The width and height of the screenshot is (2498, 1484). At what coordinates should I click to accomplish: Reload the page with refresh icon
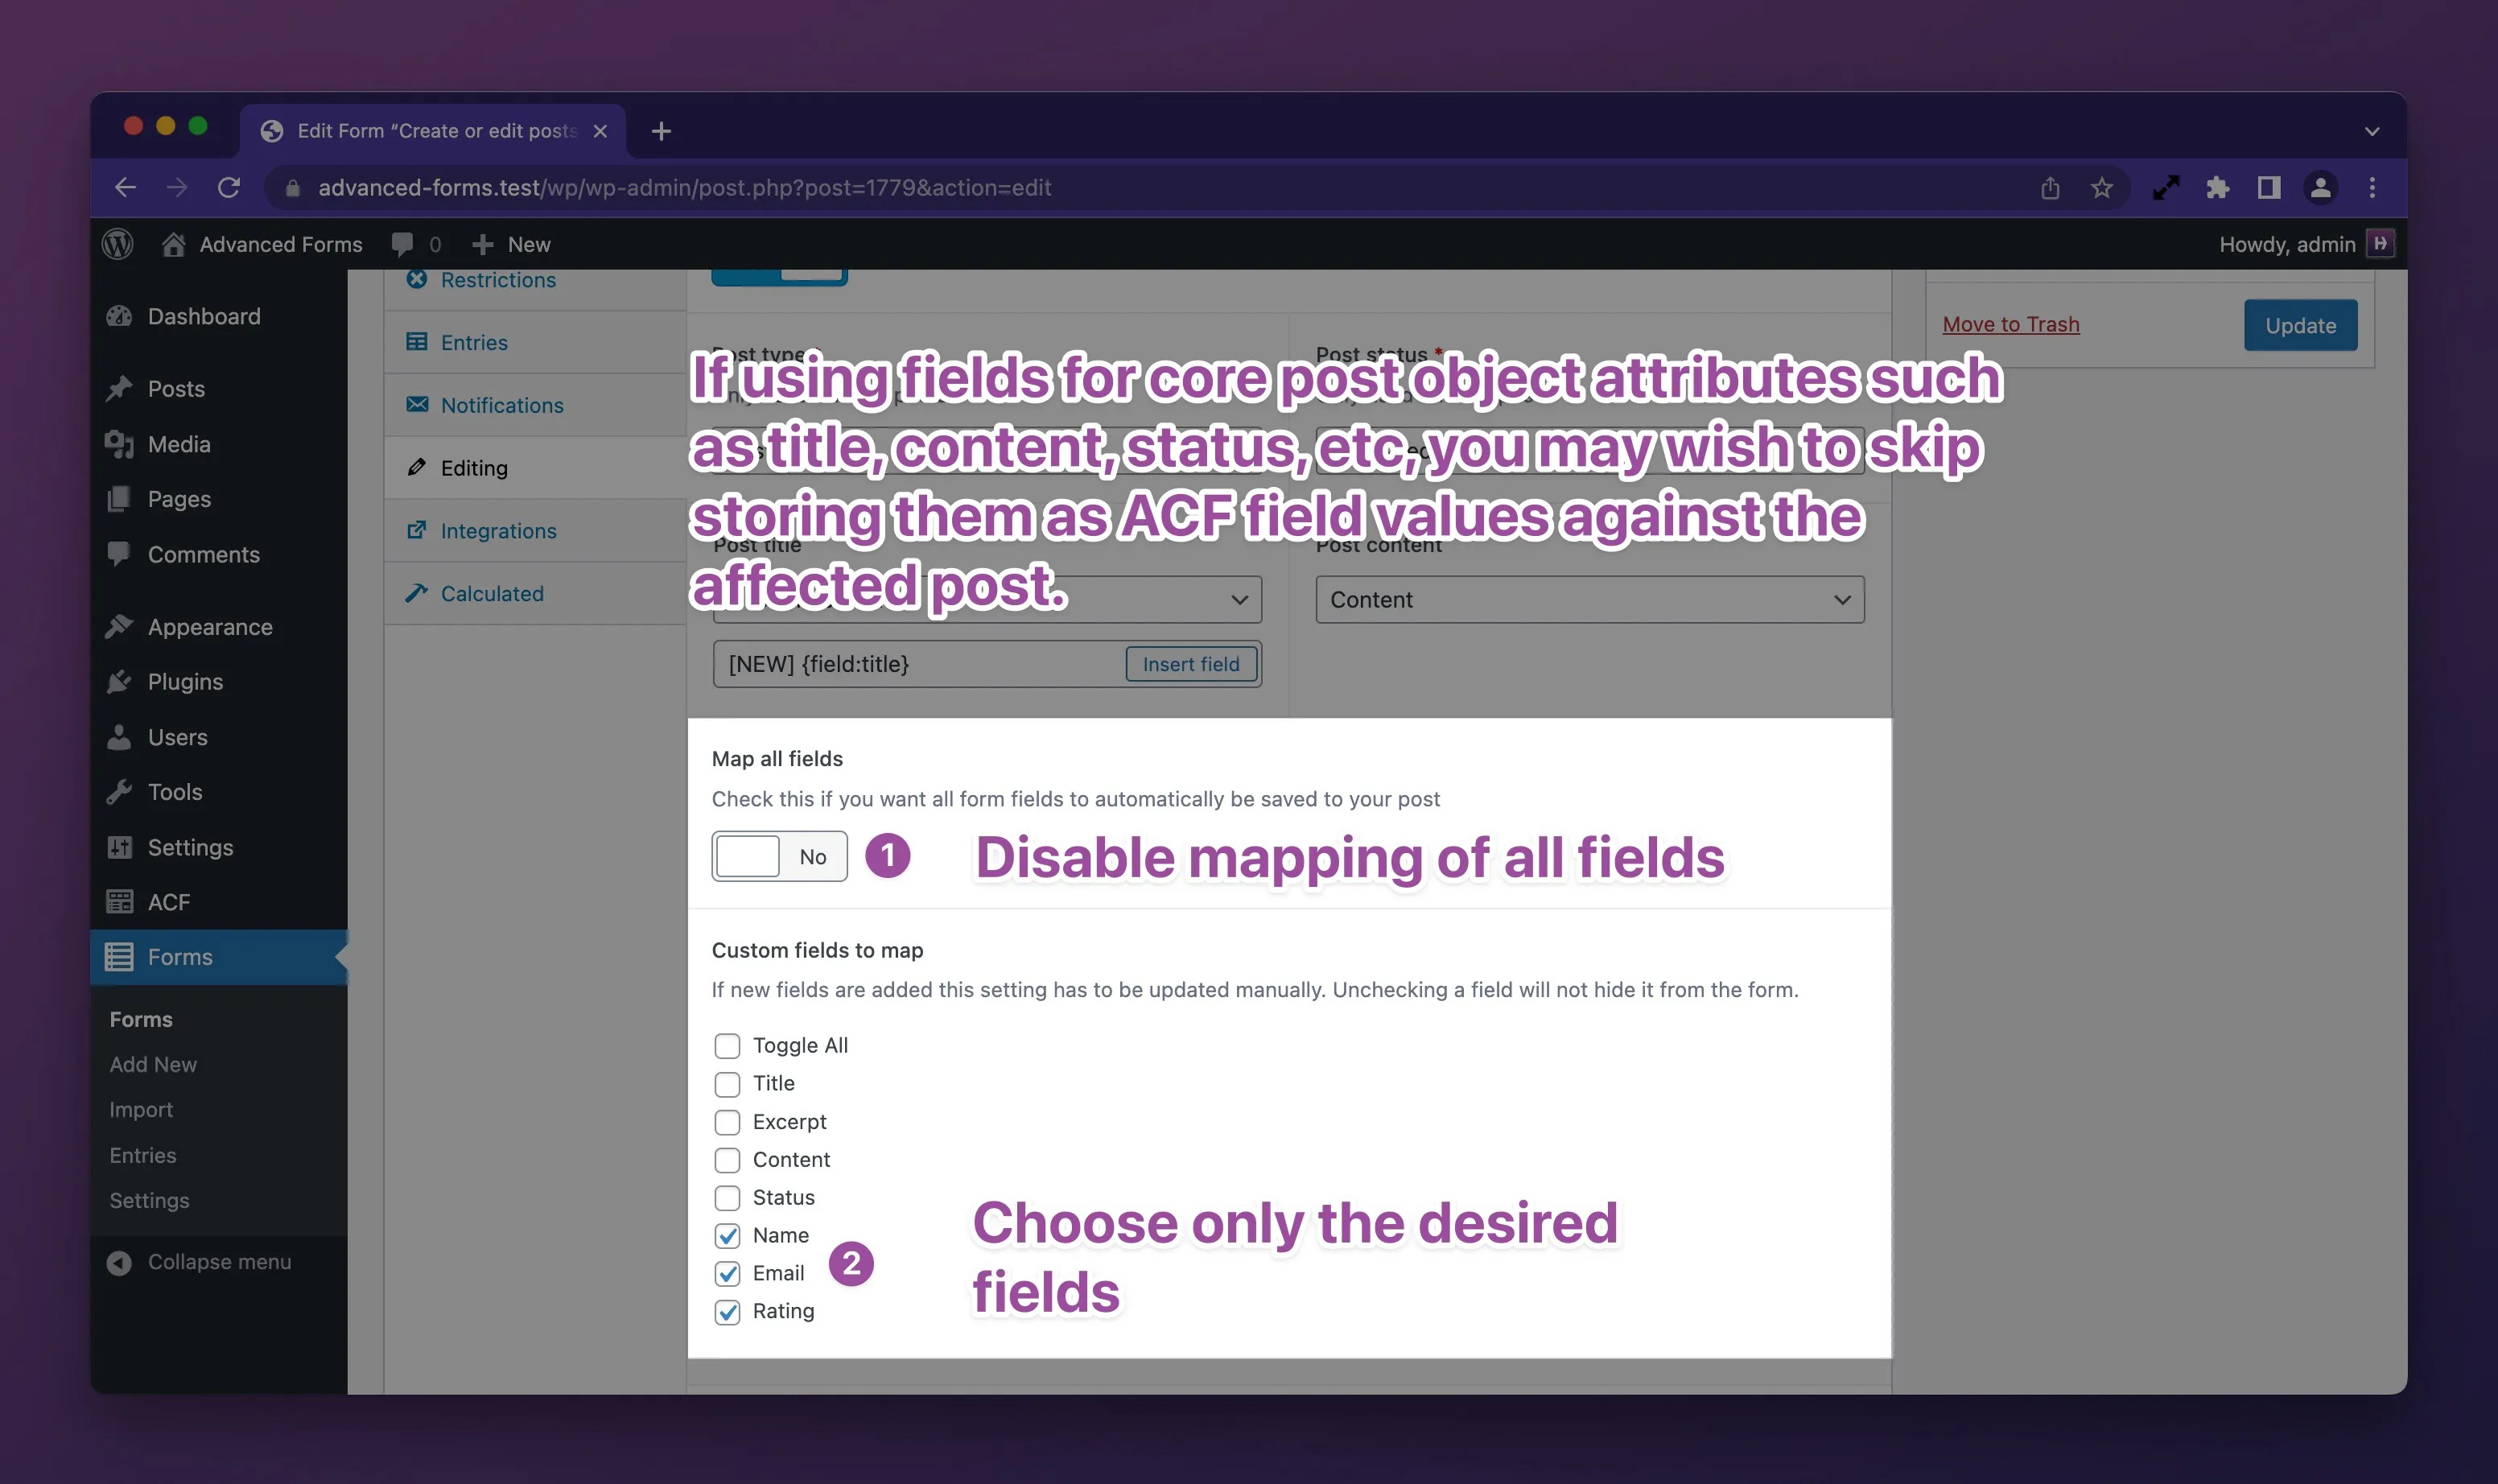pos(229,187)
